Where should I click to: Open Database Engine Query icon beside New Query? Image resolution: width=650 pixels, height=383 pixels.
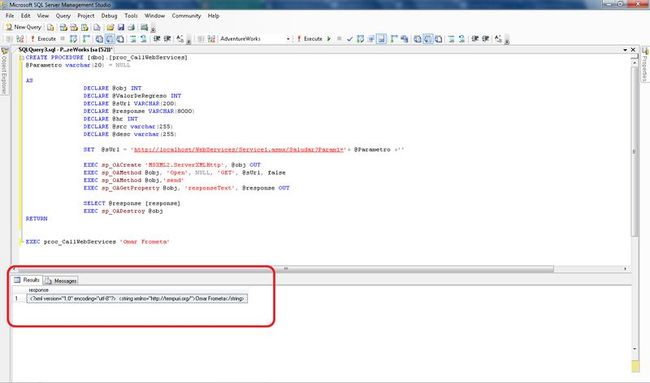51,27
